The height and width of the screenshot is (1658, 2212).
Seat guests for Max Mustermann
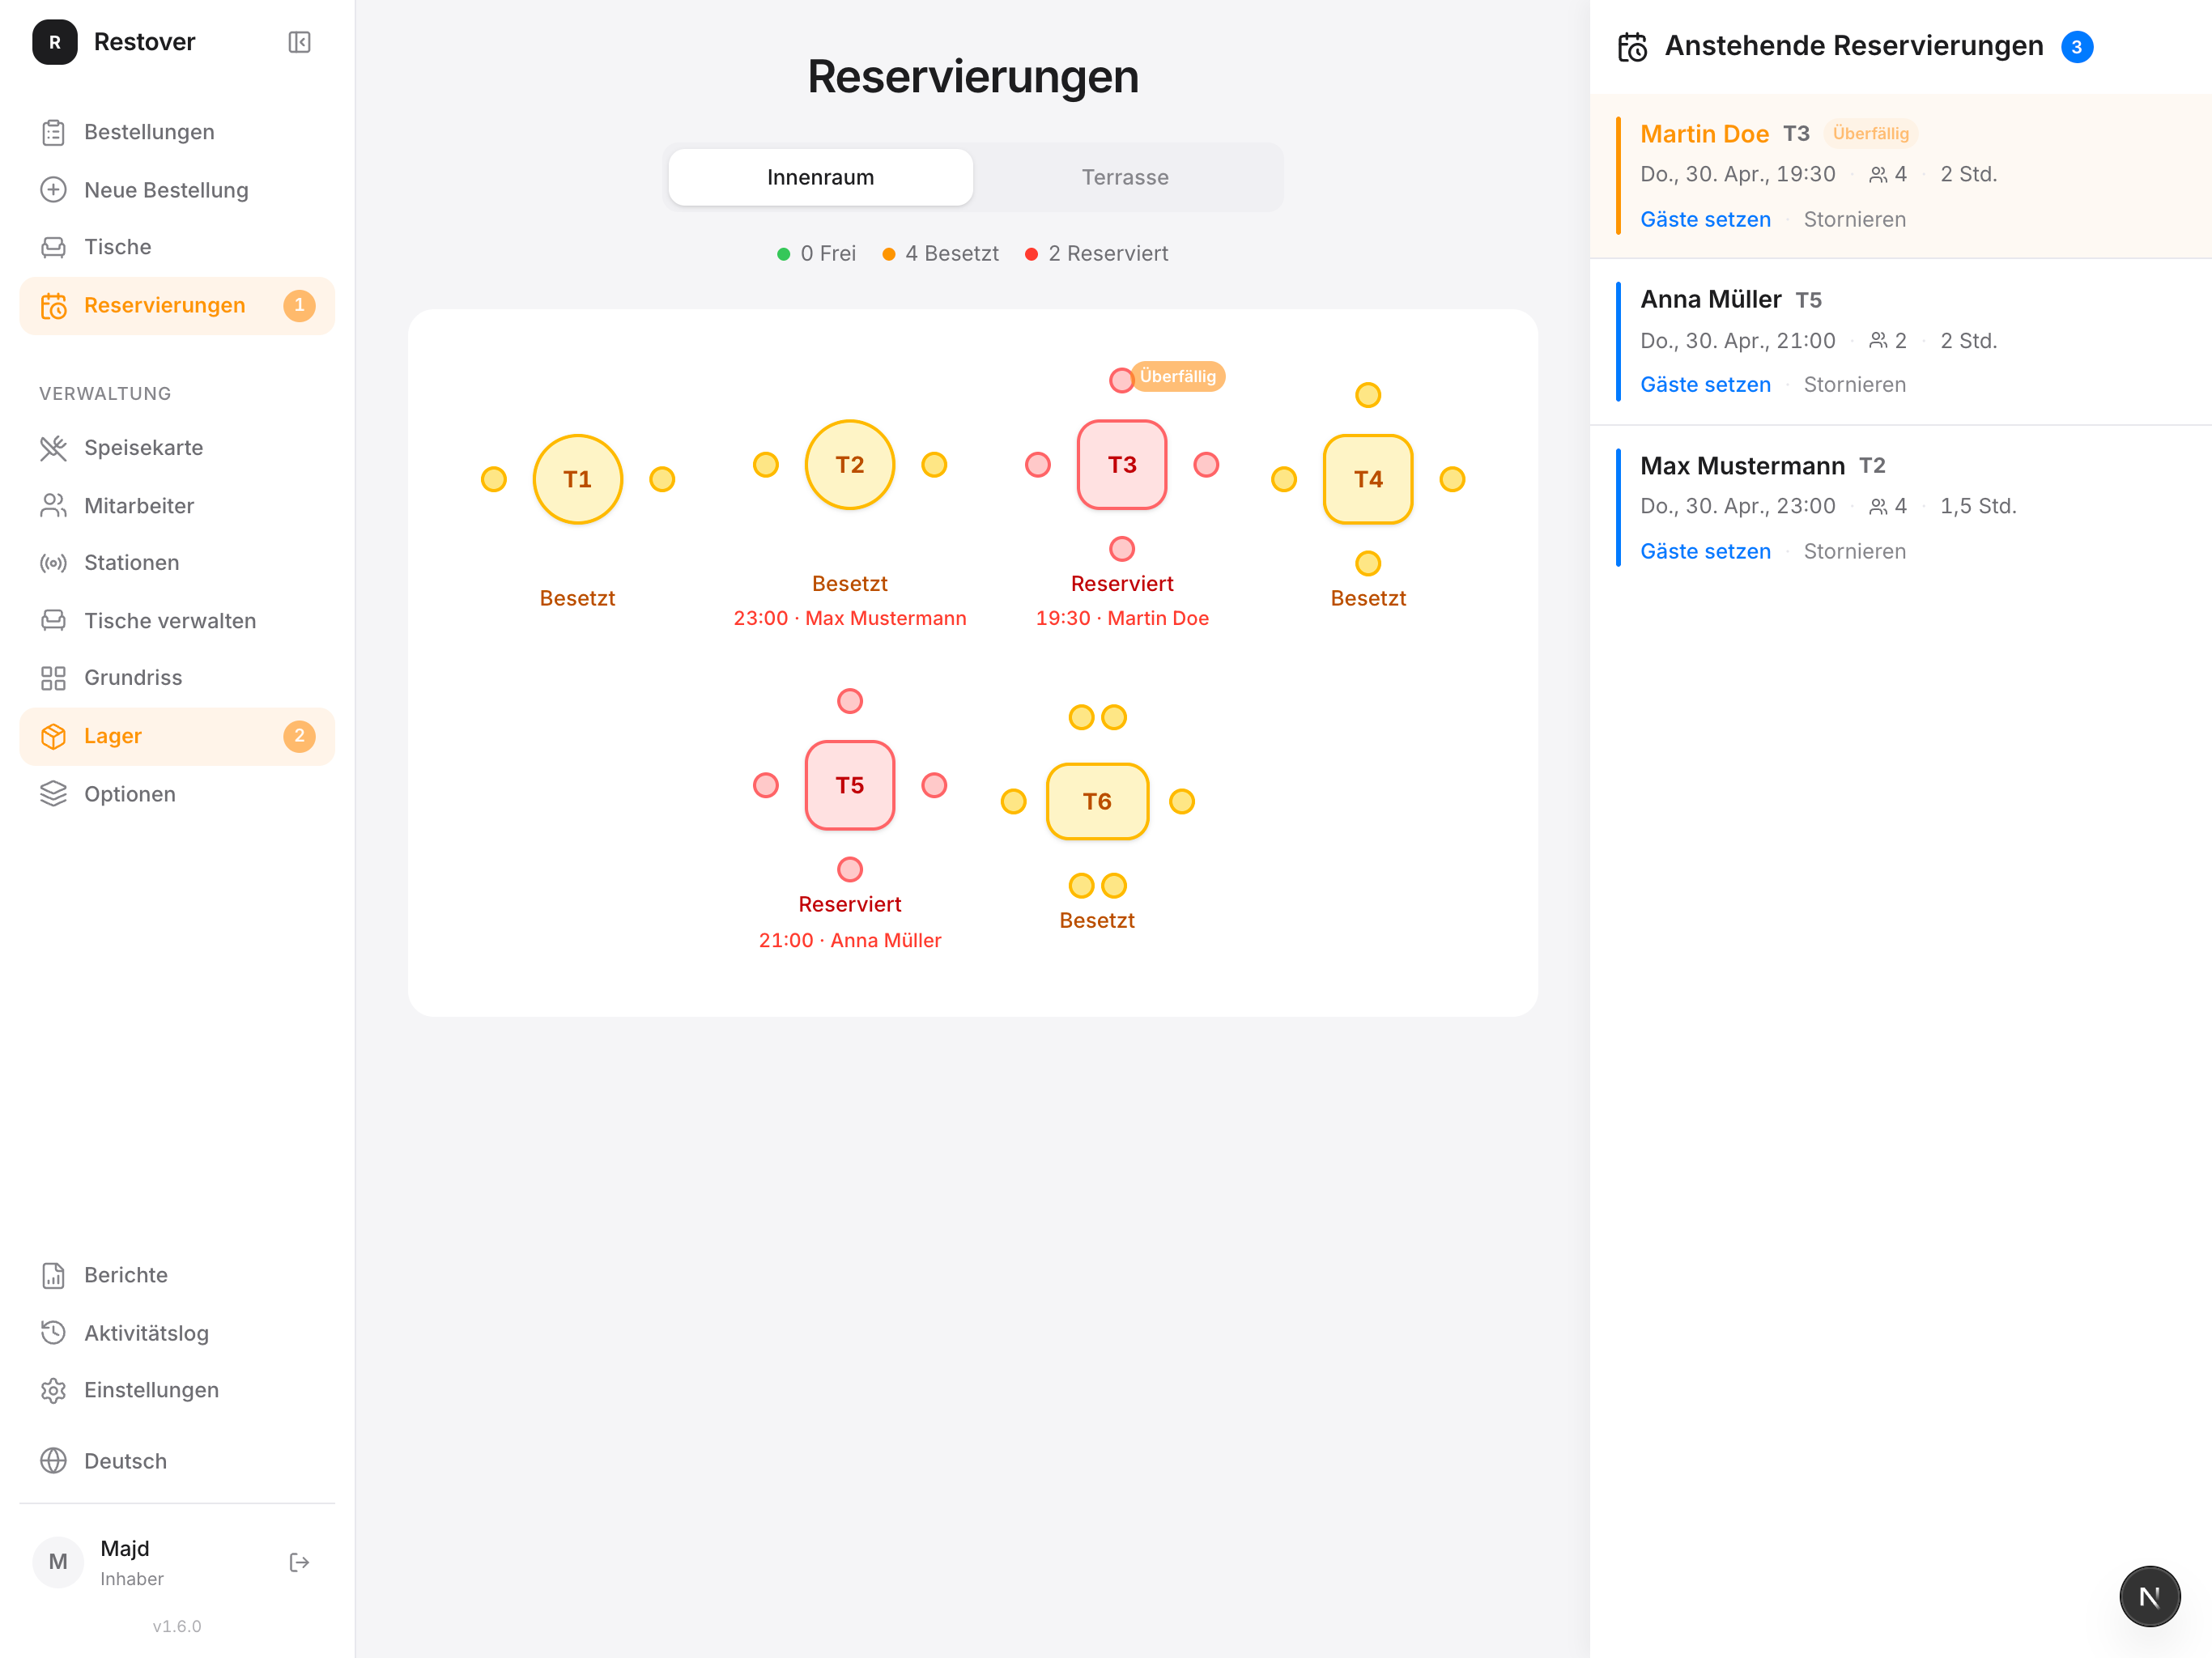click(x=1705, y=551)
